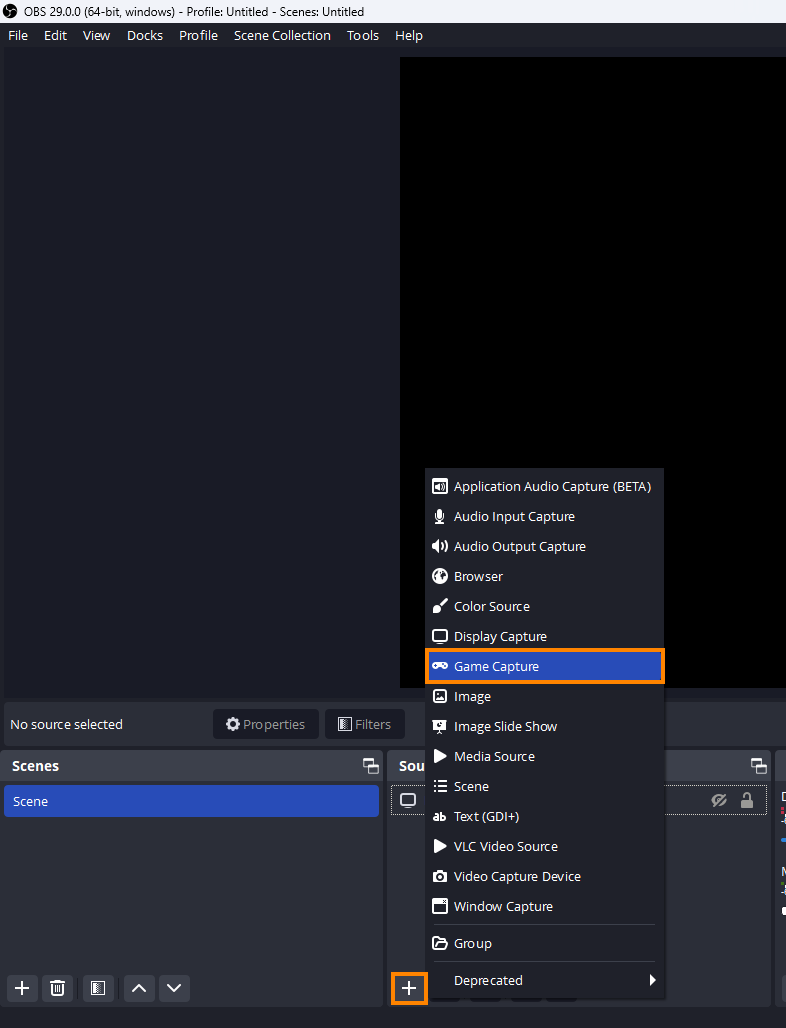
Task: Add a Color Source
Action: (x=544, y=606)
